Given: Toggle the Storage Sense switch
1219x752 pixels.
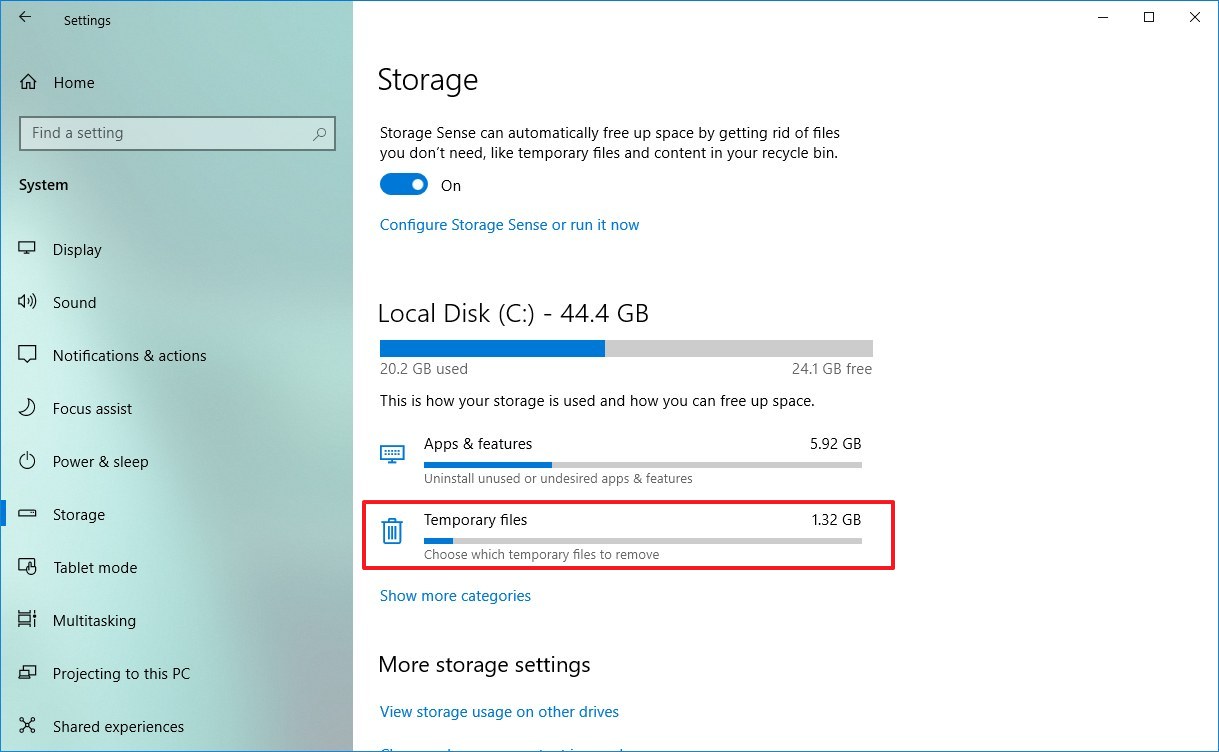Looking at the screenshot, I should tap(403, 184).
